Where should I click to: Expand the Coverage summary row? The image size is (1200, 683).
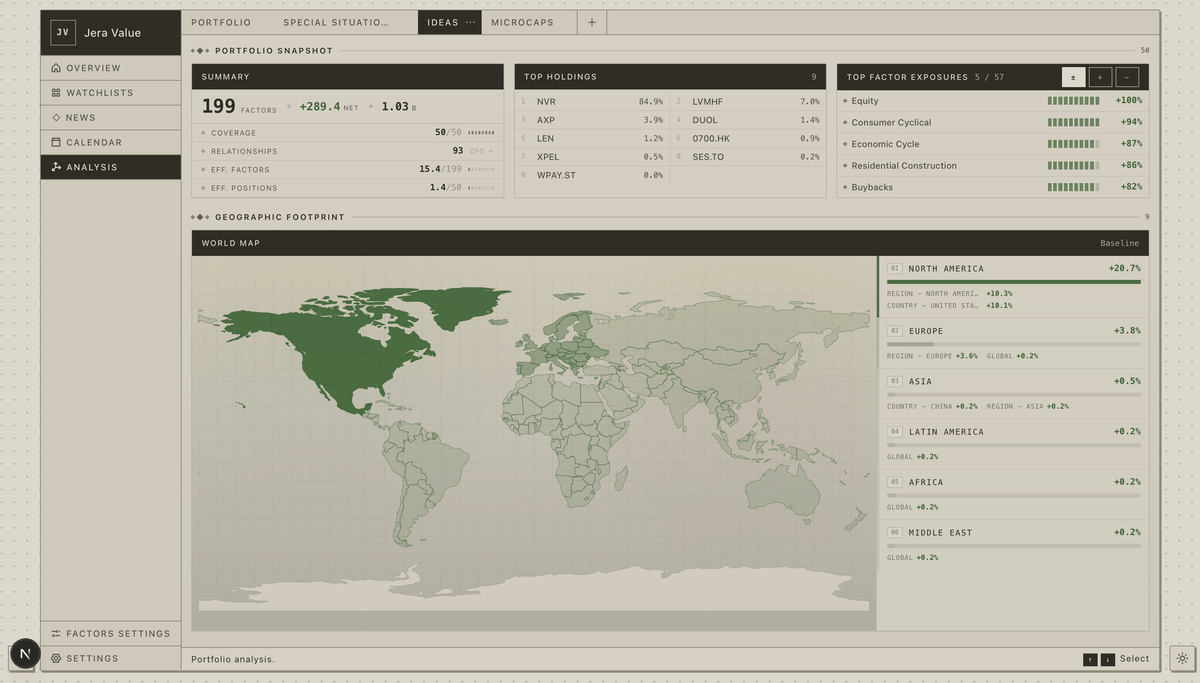click(x=348, y=132)
